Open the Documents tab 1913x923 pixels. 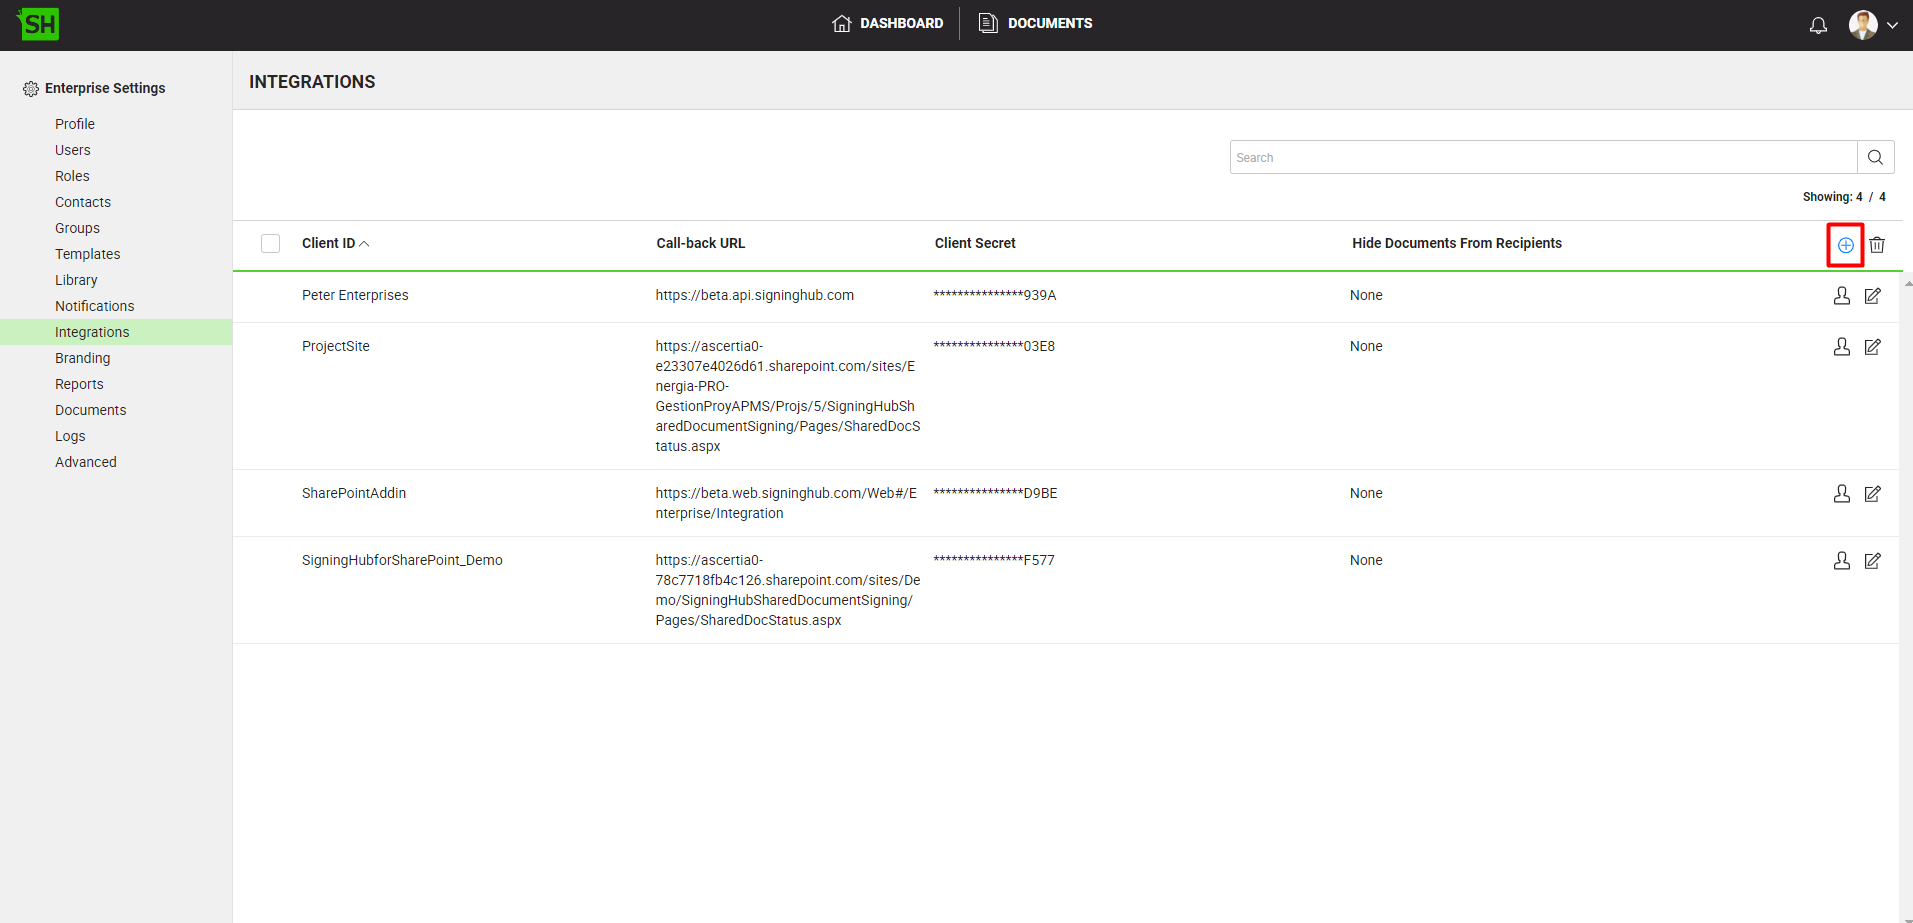tap(1035, 23)
